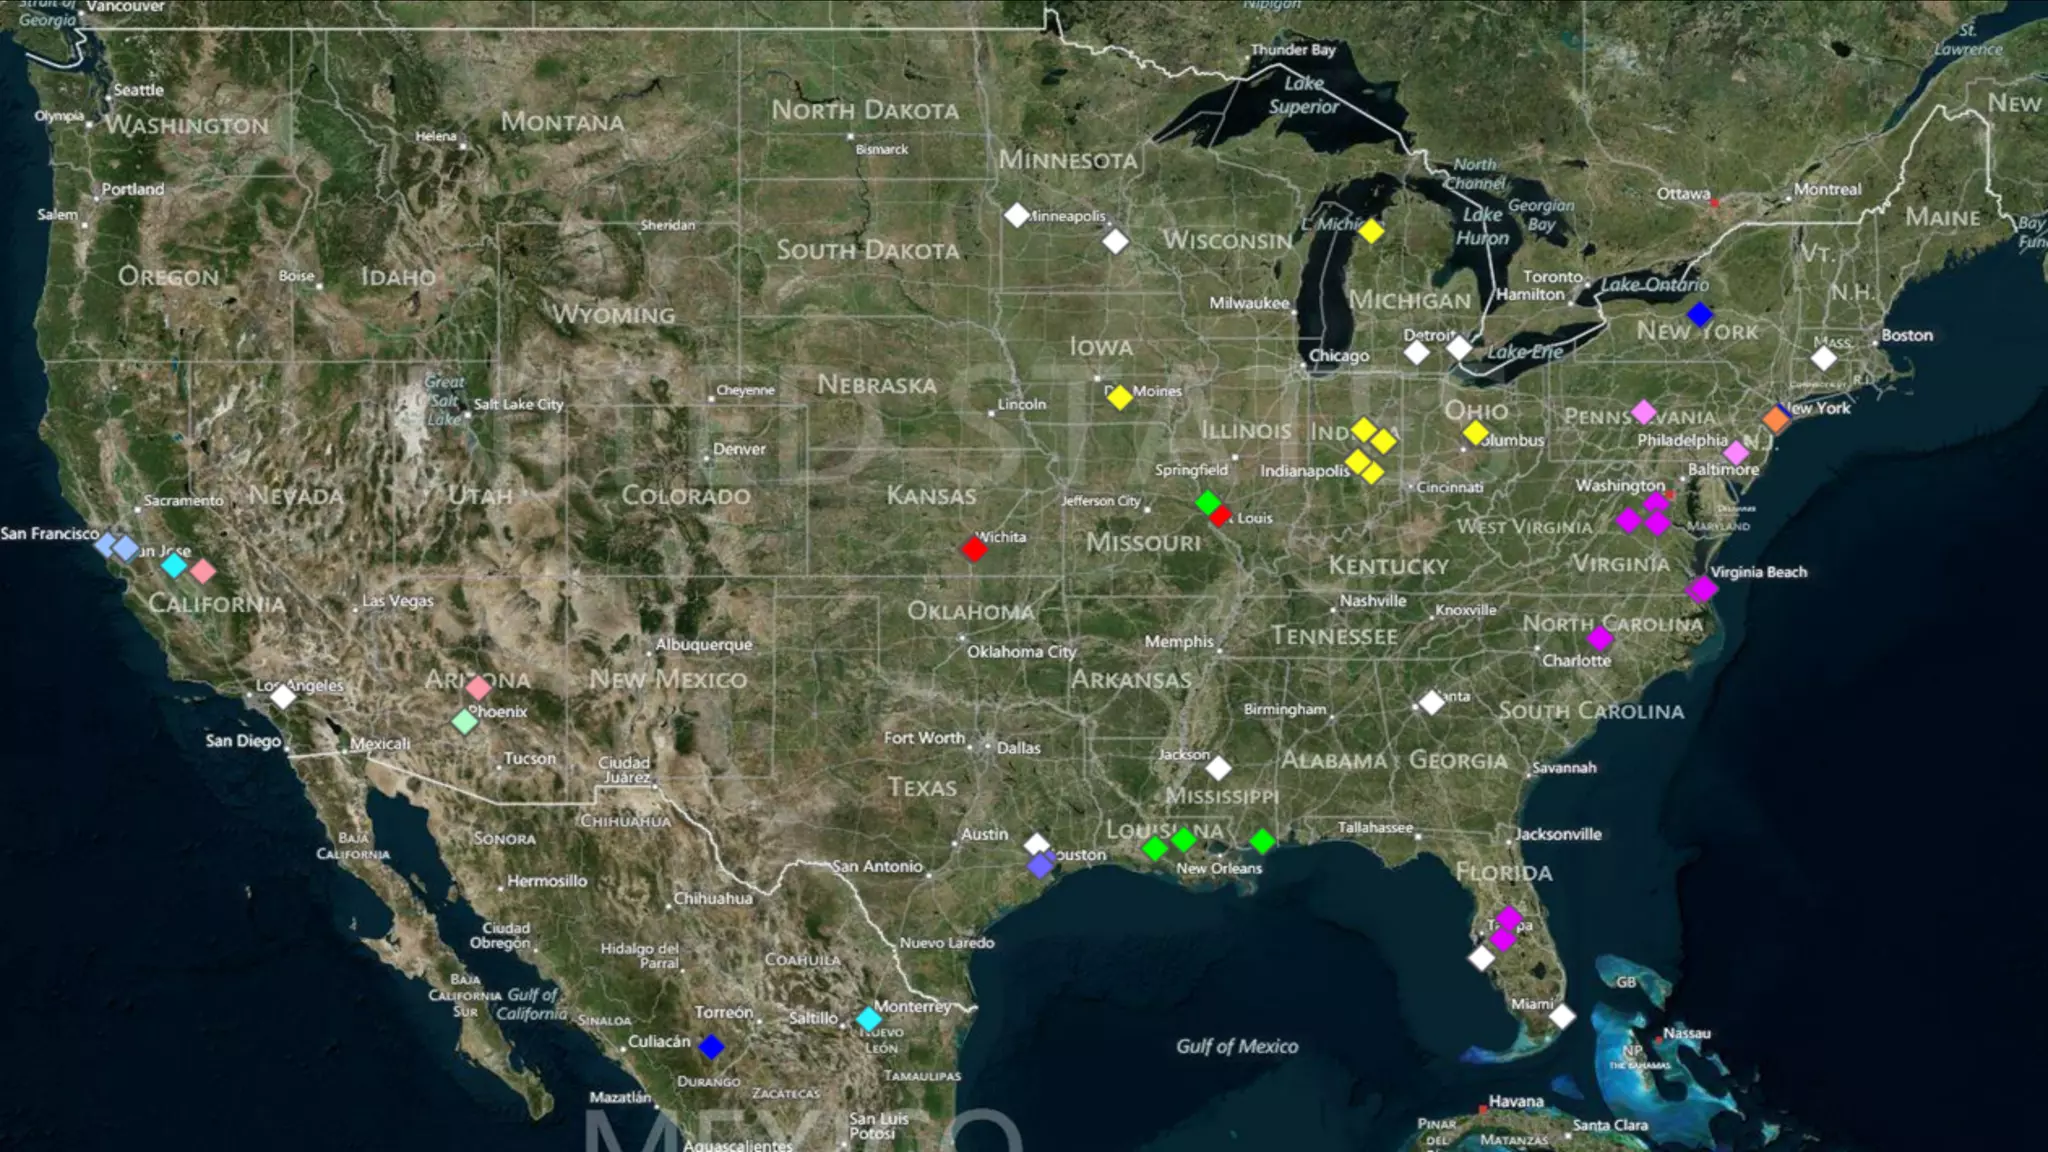The image size is (2048, 1152).
Task: Select the white diamond marker near Jackson, Mississippi
Action: point(1218,768)
